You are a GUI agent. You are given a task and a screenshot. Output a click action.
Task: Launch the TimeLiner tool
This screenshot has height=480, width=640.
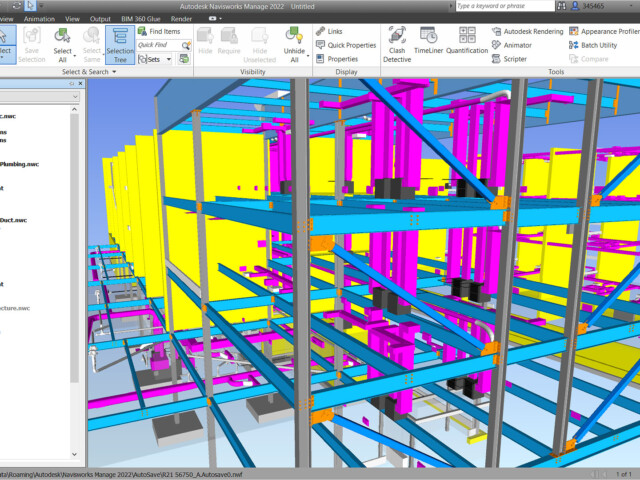click(428, 44)
